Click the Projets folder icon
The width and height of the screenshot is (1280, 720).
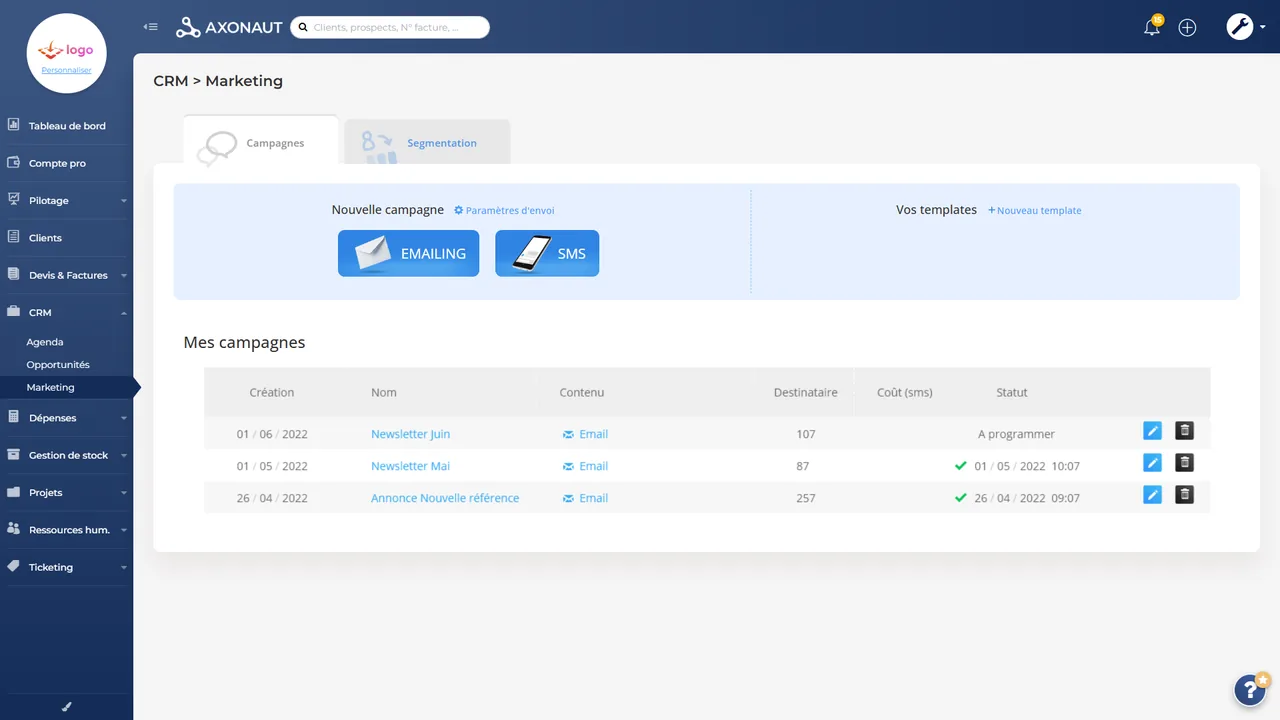(13, 492)
